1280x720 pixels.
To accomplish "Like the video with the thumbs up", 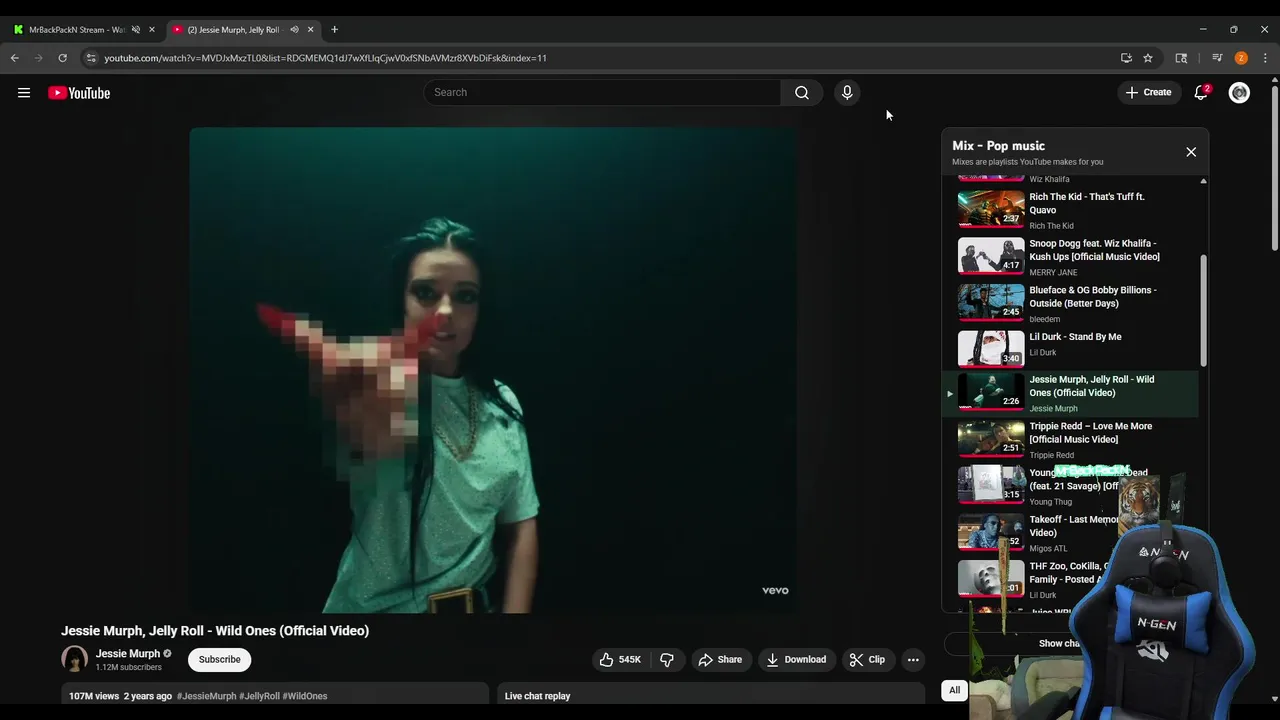I will tap(620, 660).
